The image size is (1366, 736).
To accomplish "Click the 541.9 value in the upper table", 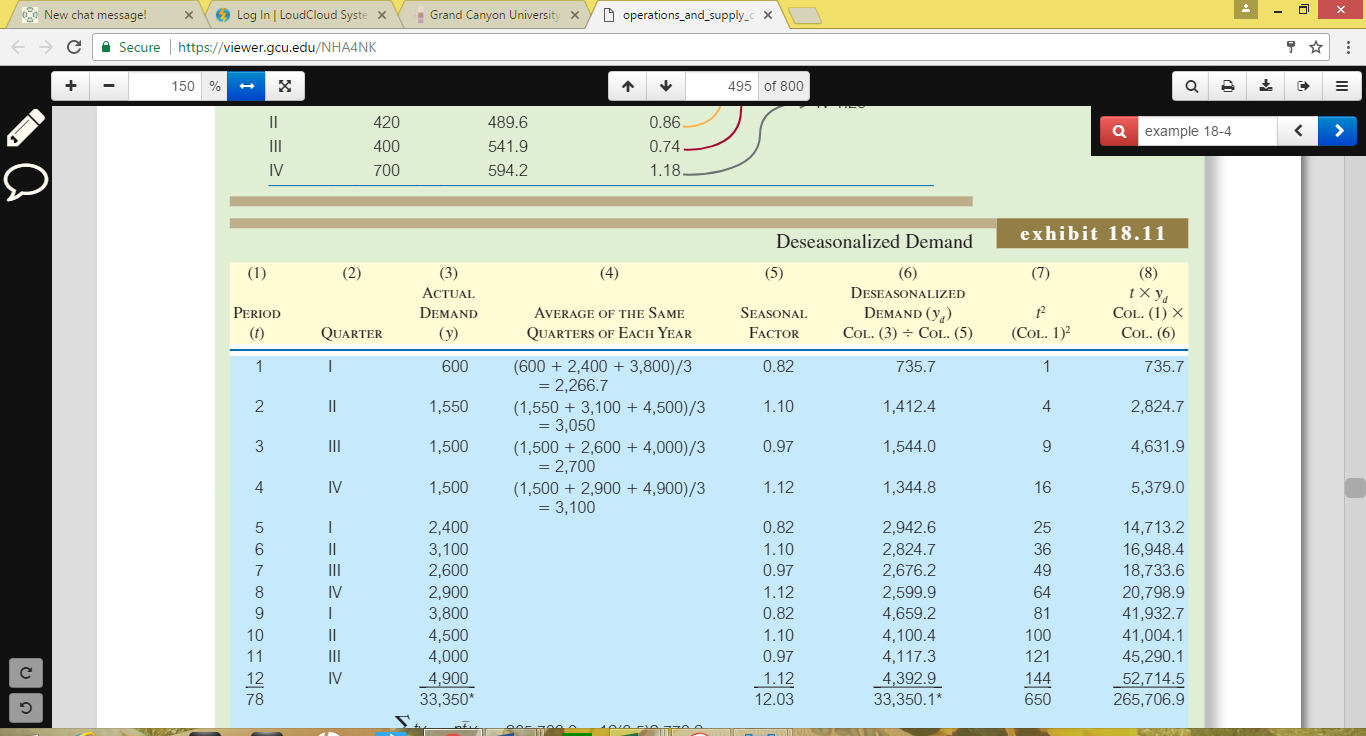I will pos(508,146).
